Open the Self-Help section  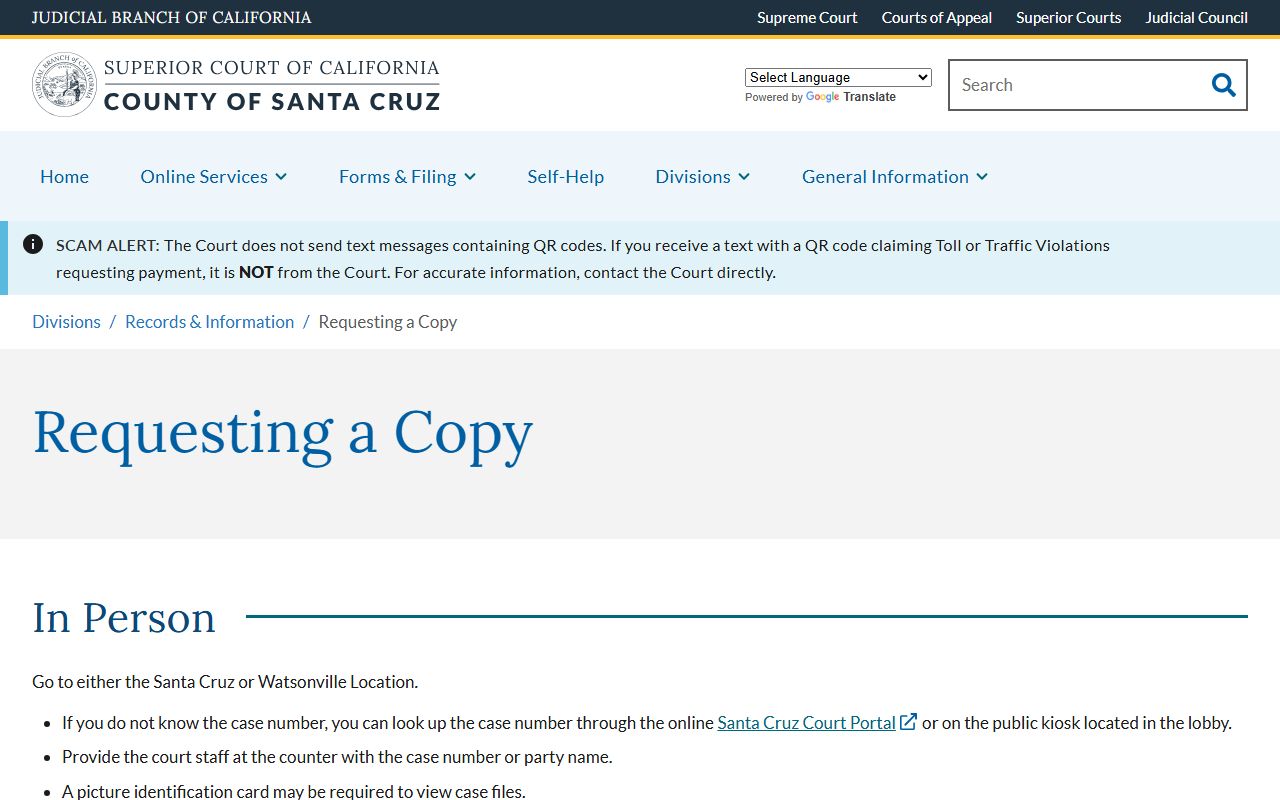pyautogui.click(x=565, y=176)
